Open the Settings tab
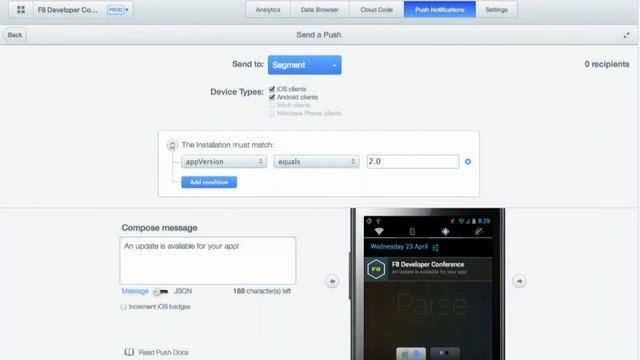This screenshot has height=360, width=640. [x=496, y=9]
